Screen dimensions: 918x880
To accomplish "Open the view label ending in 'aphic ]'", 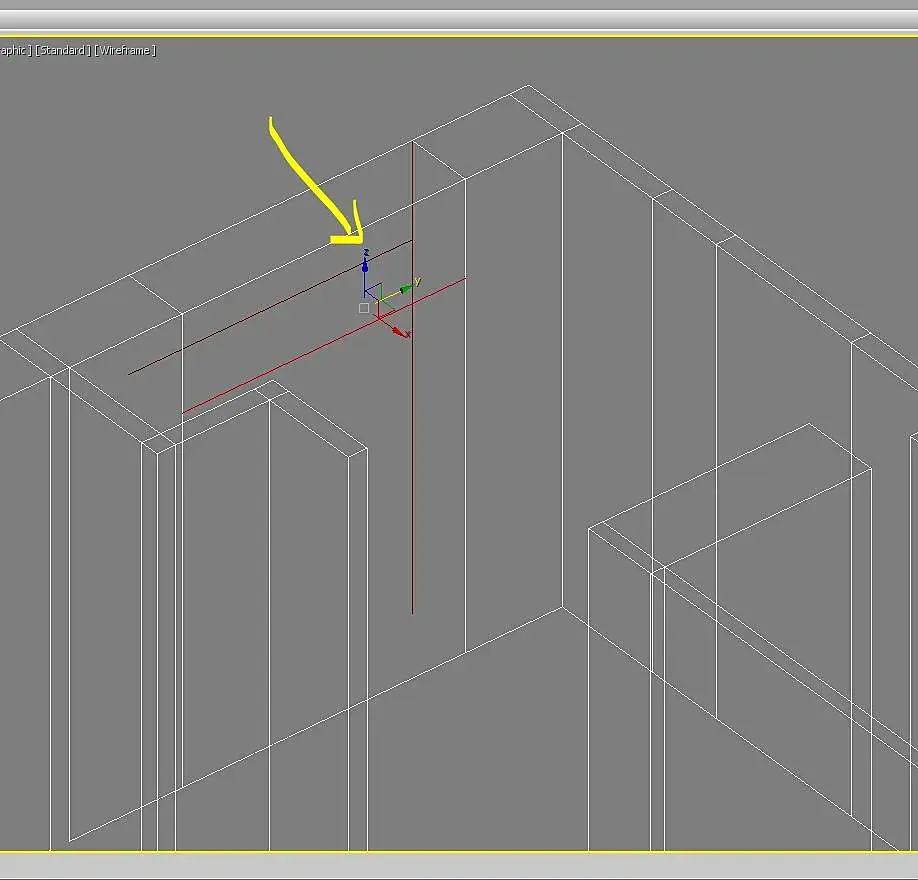I will pos(16,50).
